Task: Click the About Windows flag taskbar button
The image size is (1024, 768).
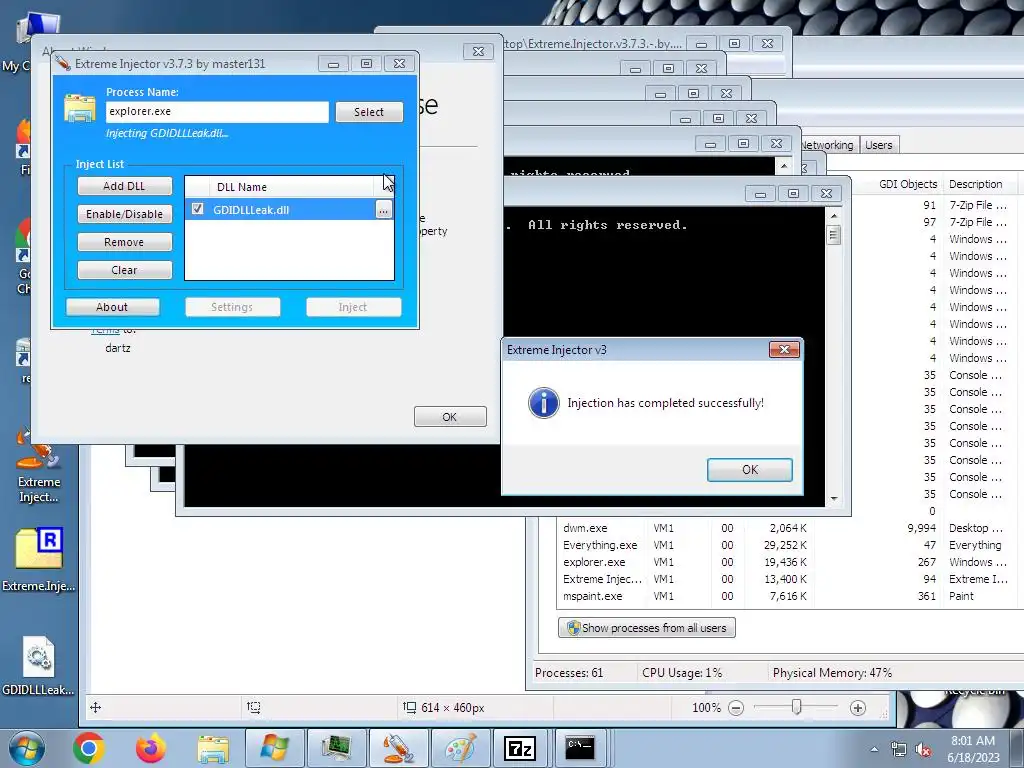Action: (274, 748)
